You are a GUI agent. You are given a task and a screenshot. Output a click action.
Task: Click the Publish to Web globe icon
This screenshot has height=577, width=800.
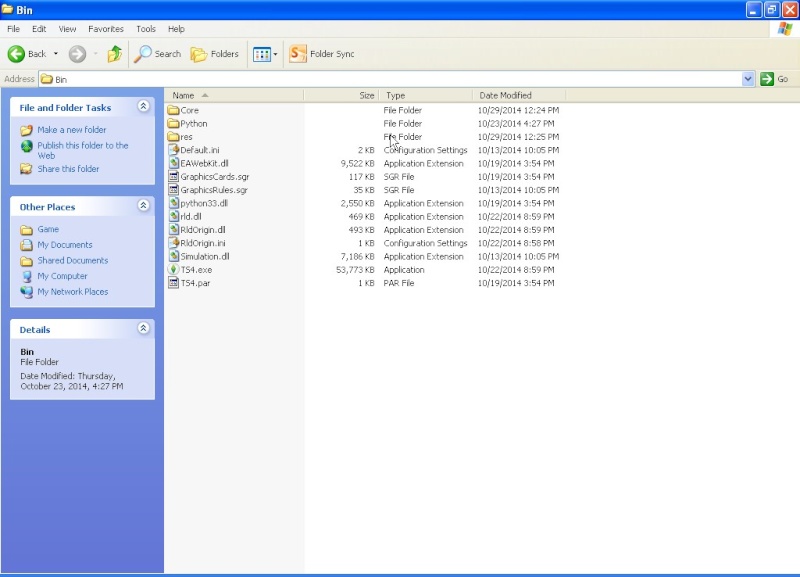click(x=27, y=146)
